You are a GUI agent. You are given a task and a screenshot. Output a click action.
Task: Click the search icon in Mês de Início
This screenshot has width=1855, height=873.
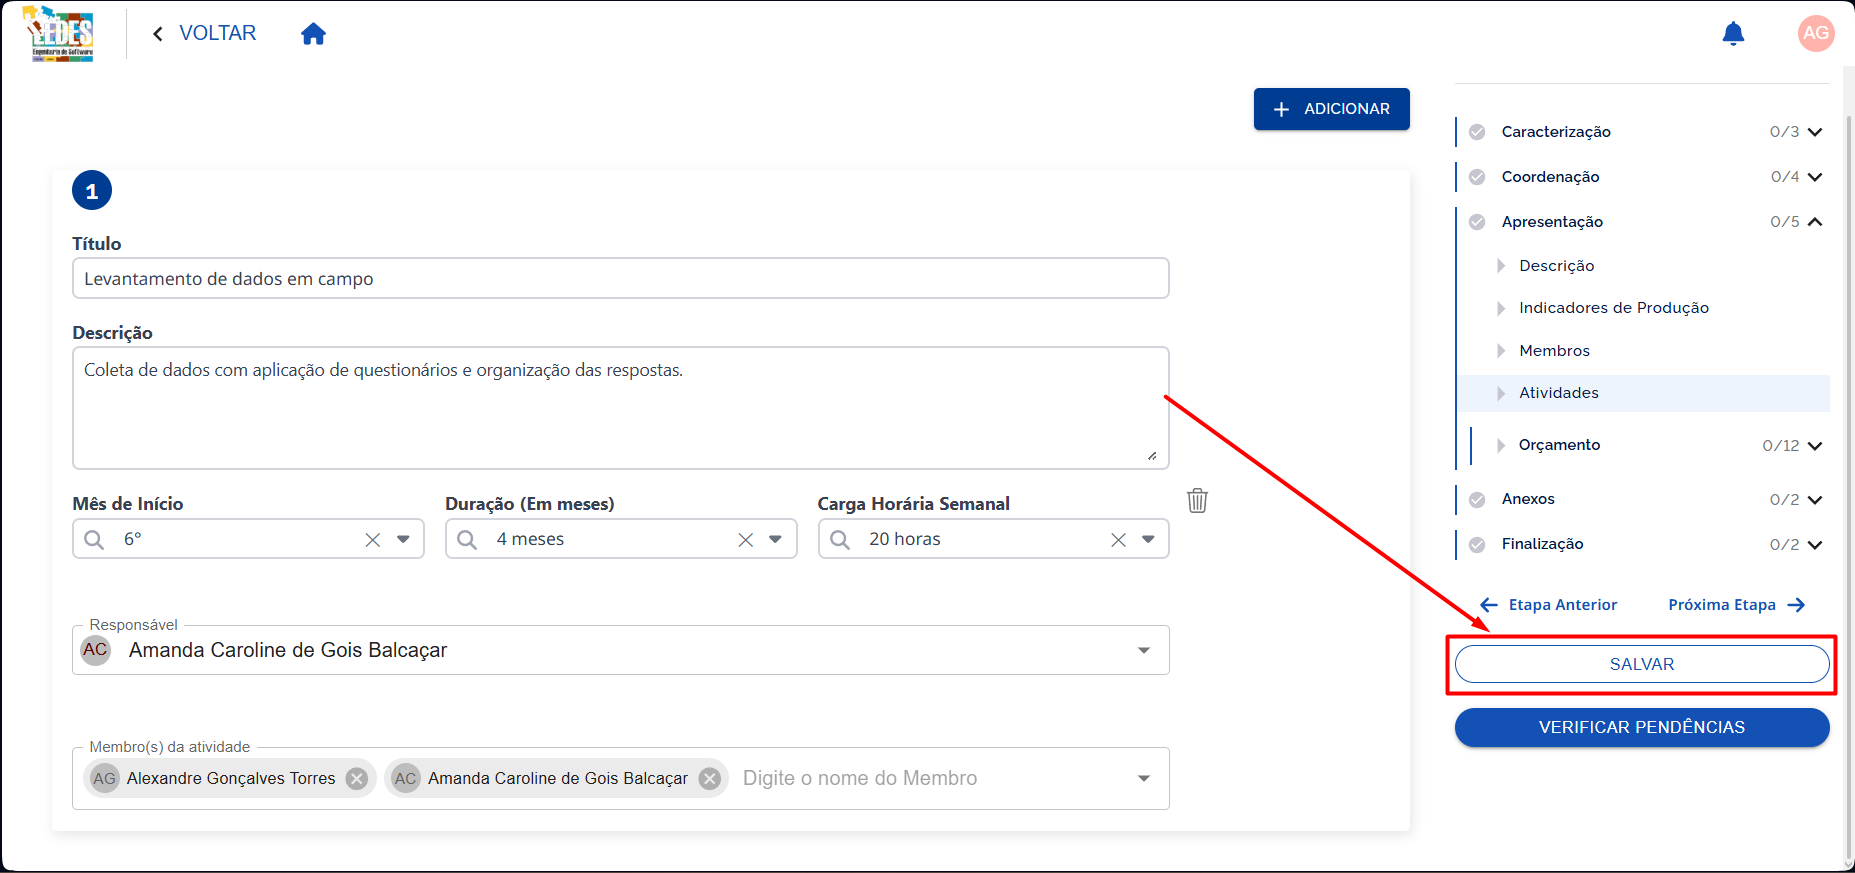click(x=94, y=540)
